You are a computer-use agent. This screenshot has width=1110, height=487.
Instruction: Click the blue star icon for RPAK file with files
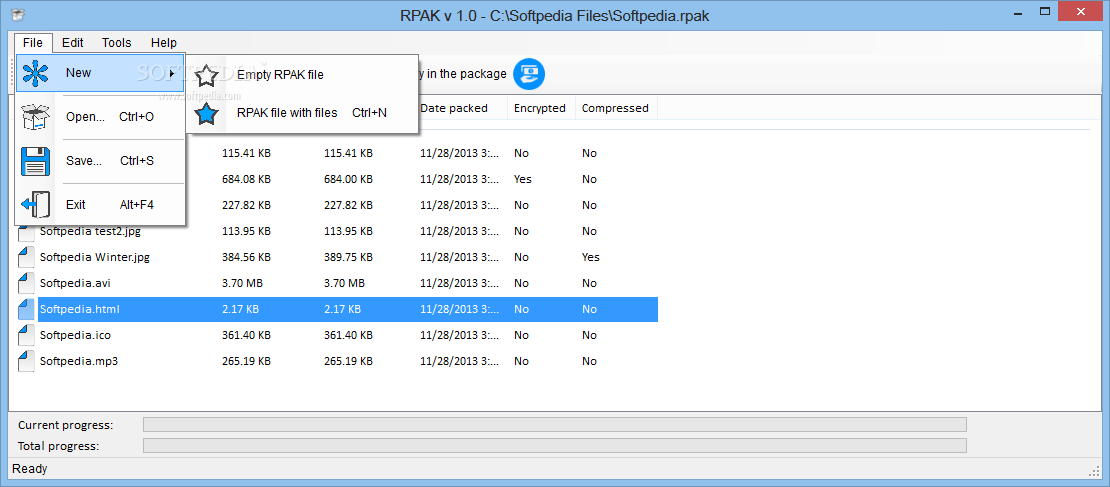(206, 113)
